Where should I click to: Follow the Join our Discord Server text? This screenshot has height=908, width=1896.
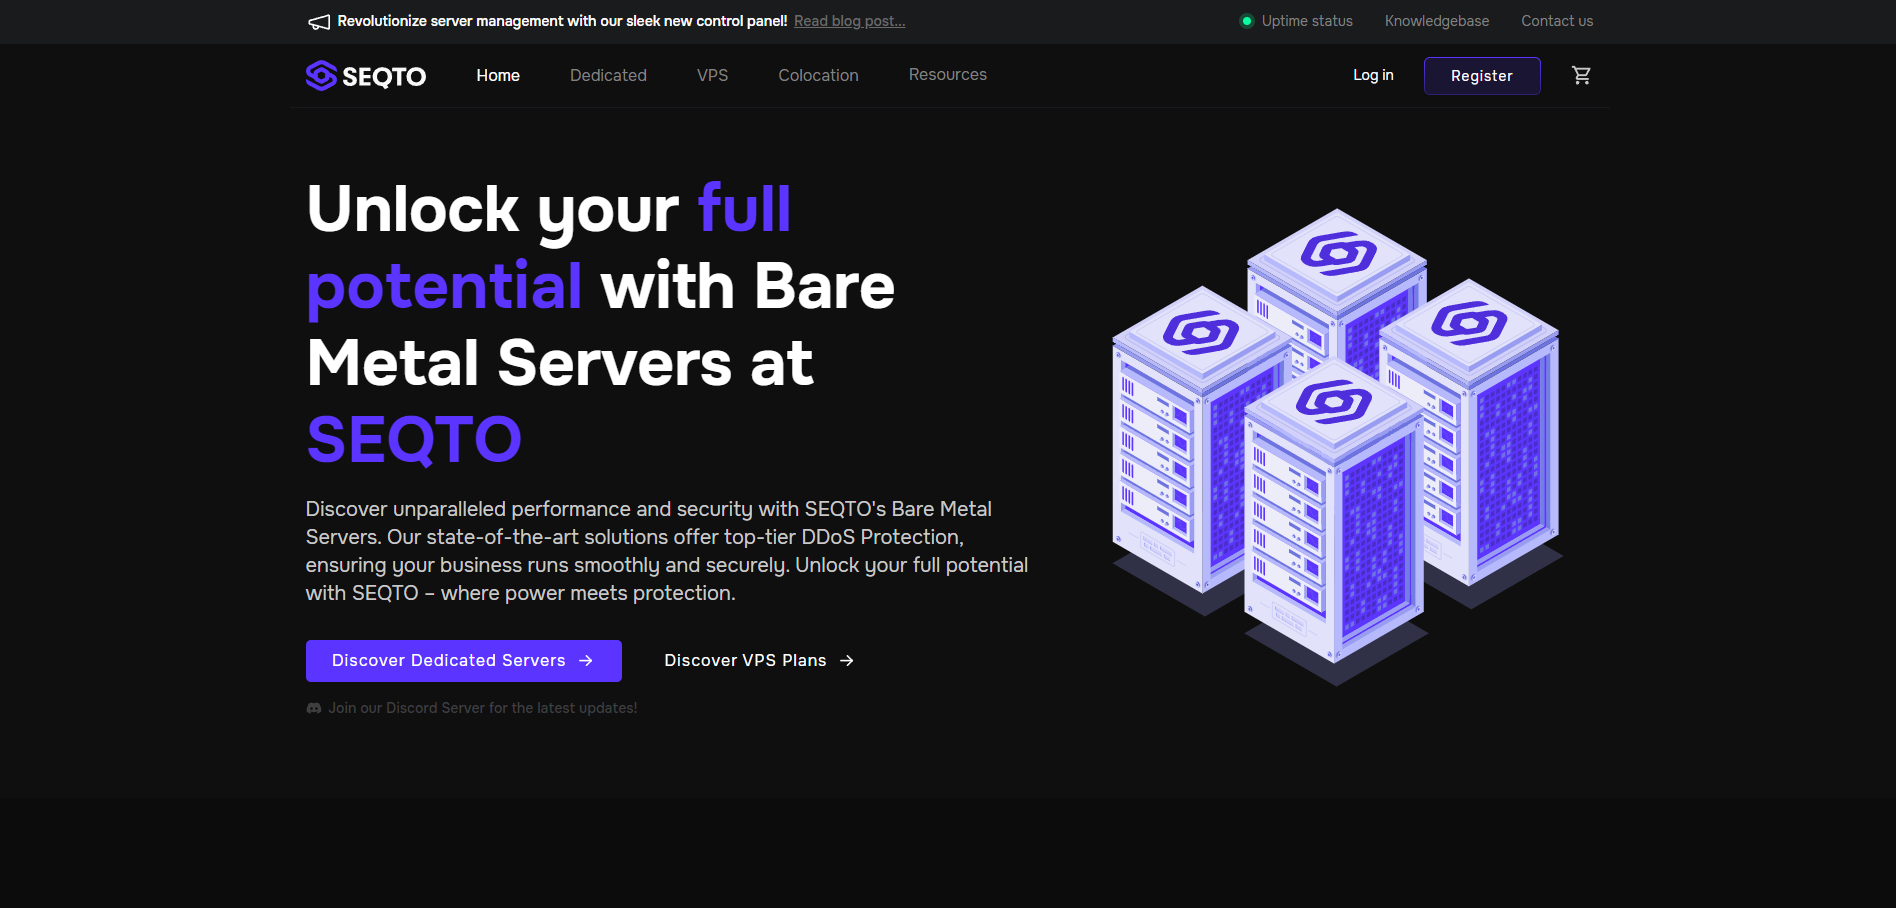[482, 708]
